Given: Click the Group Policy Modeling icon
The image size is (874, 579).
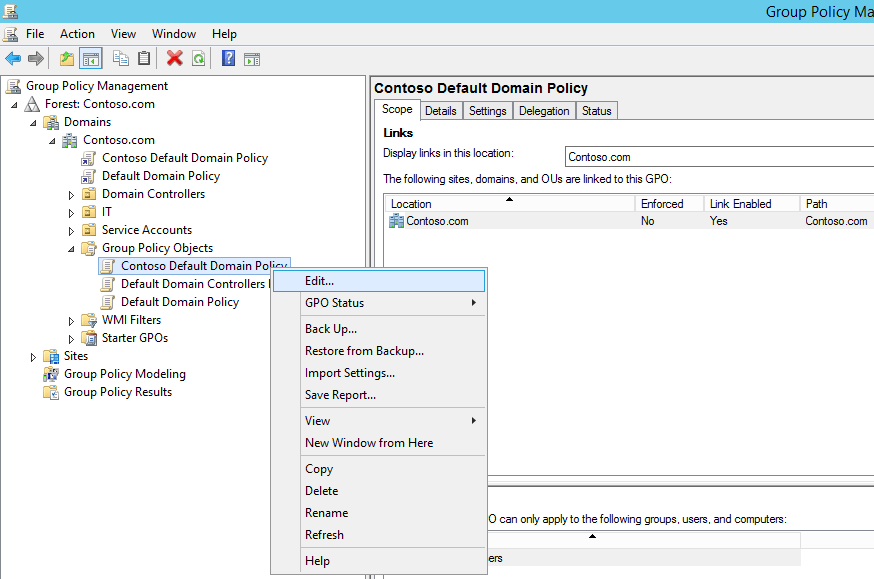Looking at the screenshot, I should pyautogui.click(x=51, y=374).
